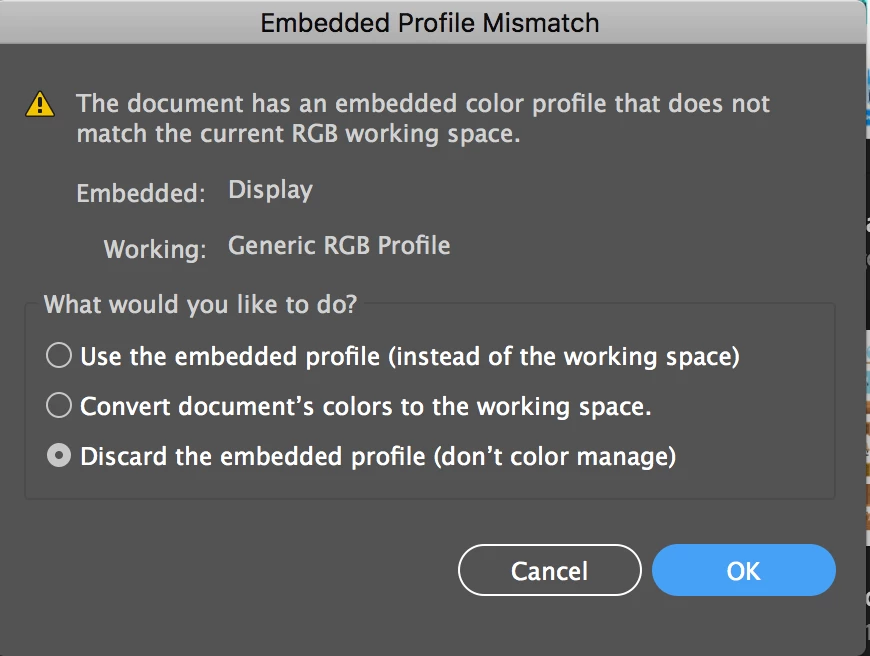Viewport: 870px width, 656px height.
Task: Click the 'Embedded:' field label
Action: coord(141,193)
